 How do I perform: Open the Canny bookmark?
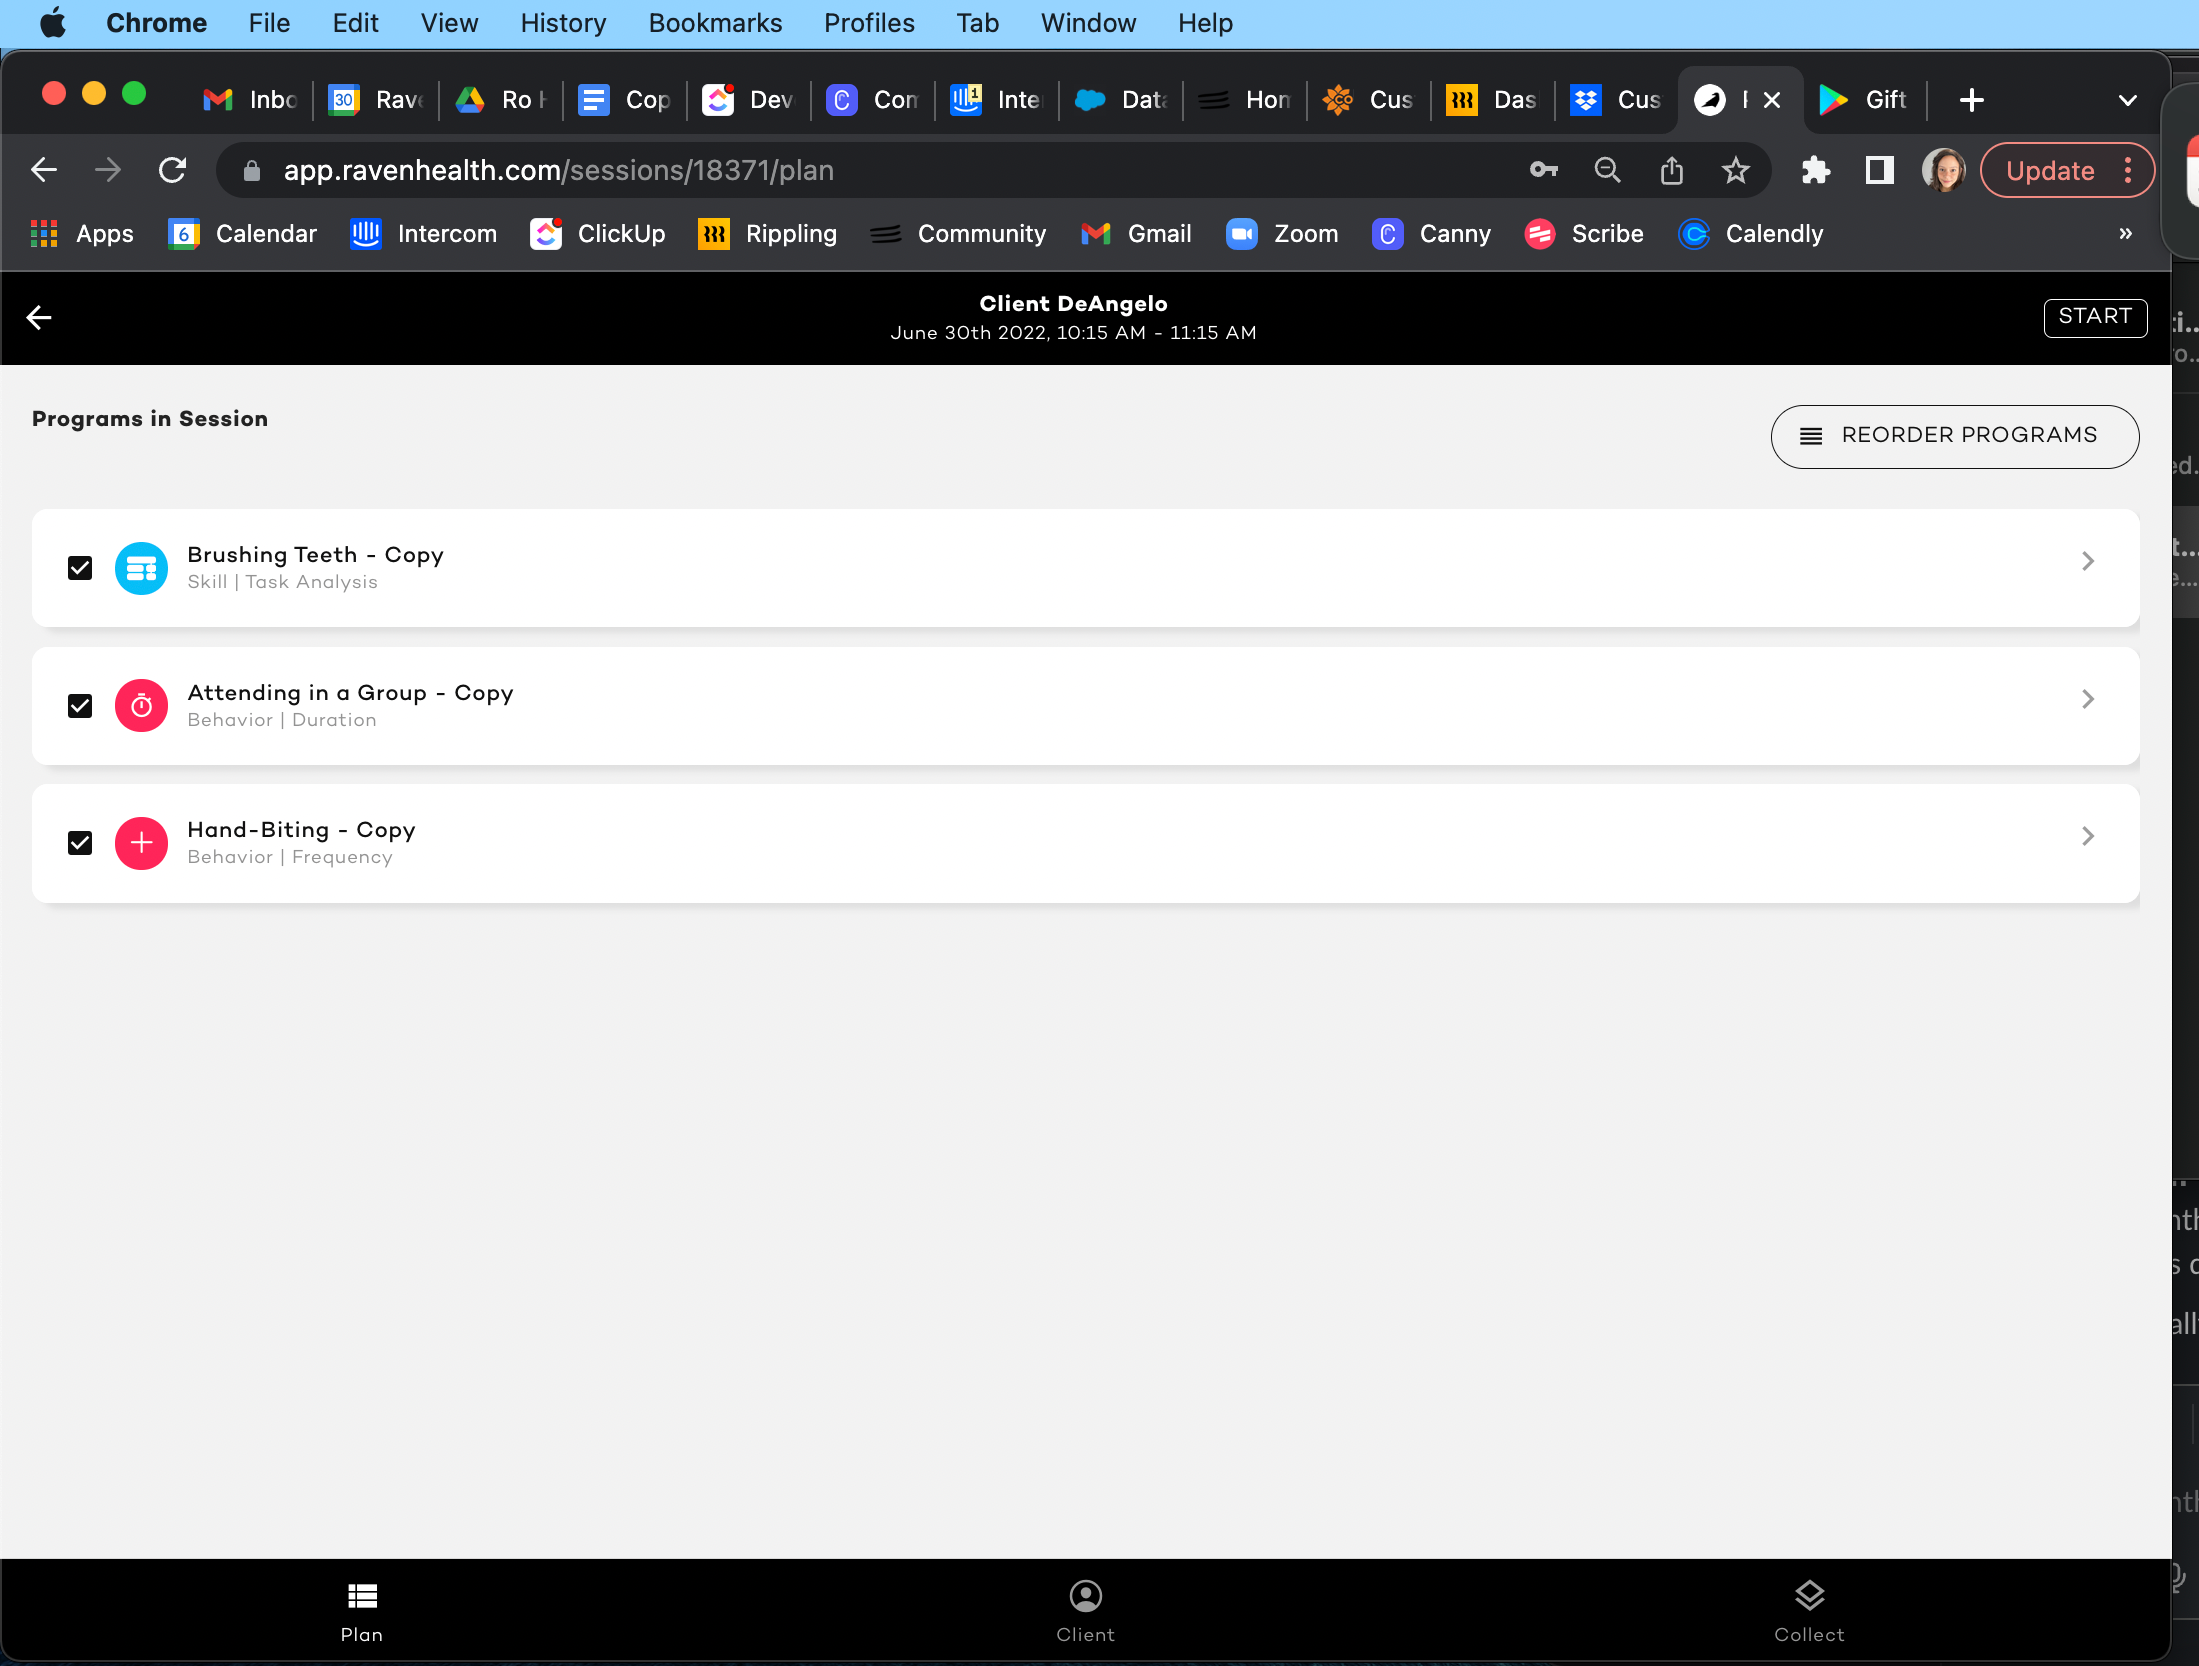1431,234
